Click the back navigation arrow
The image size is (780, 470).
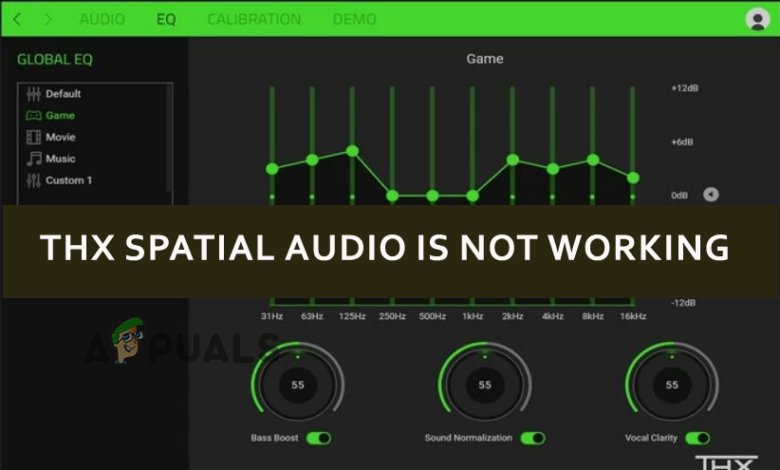[17, 19]
